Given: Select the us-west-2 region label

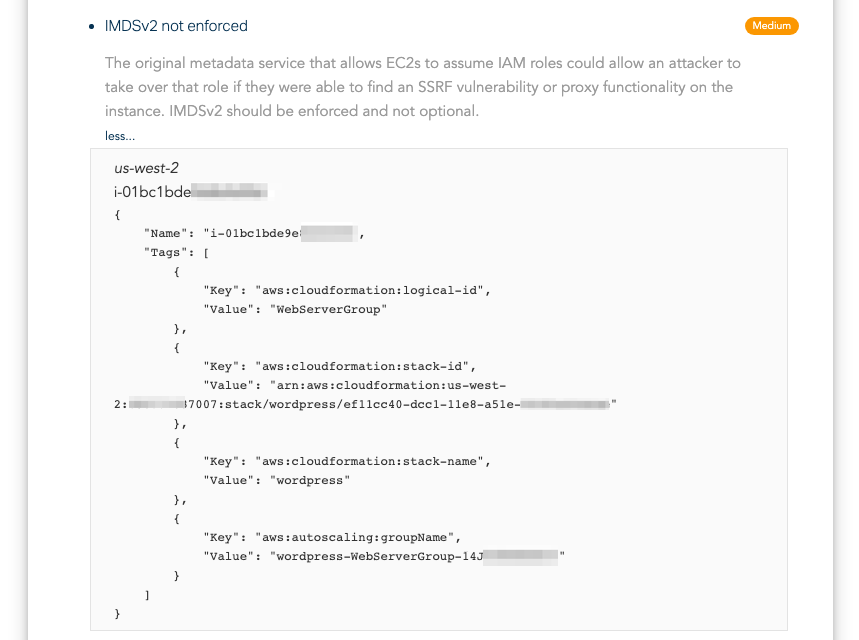Looking at the screenshot, I should pos(146,168).
